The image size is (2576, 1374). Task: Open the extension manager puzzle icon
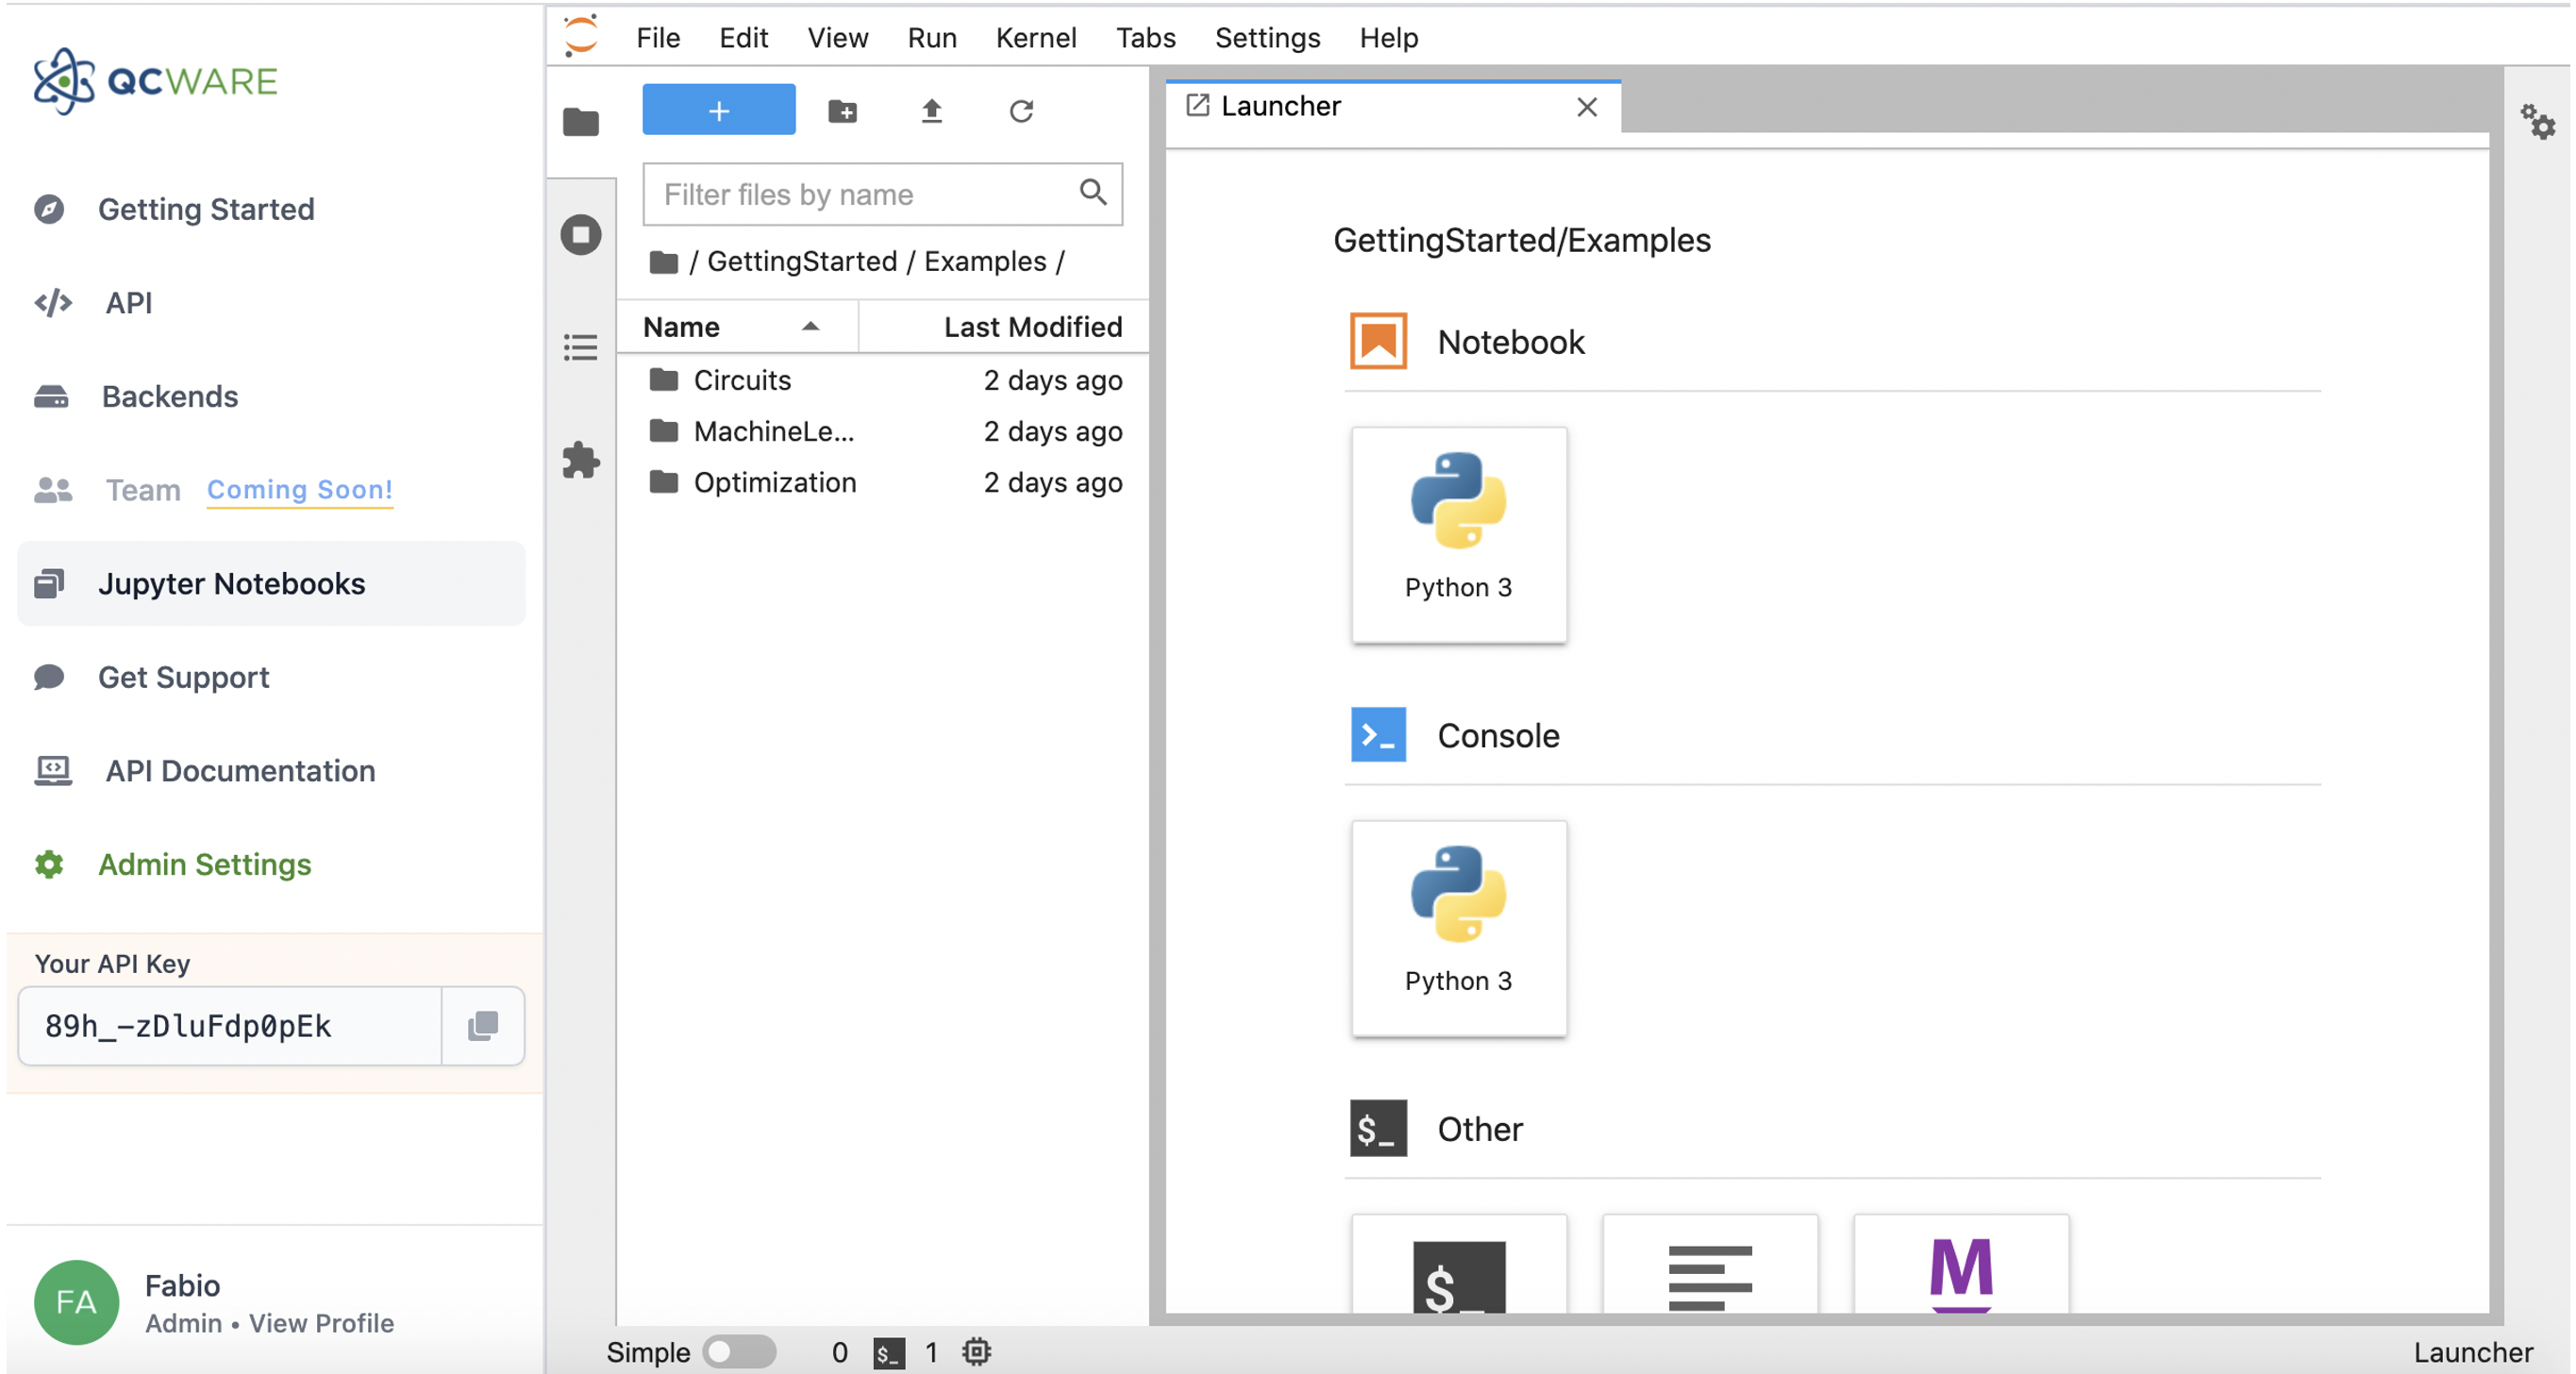580,460
